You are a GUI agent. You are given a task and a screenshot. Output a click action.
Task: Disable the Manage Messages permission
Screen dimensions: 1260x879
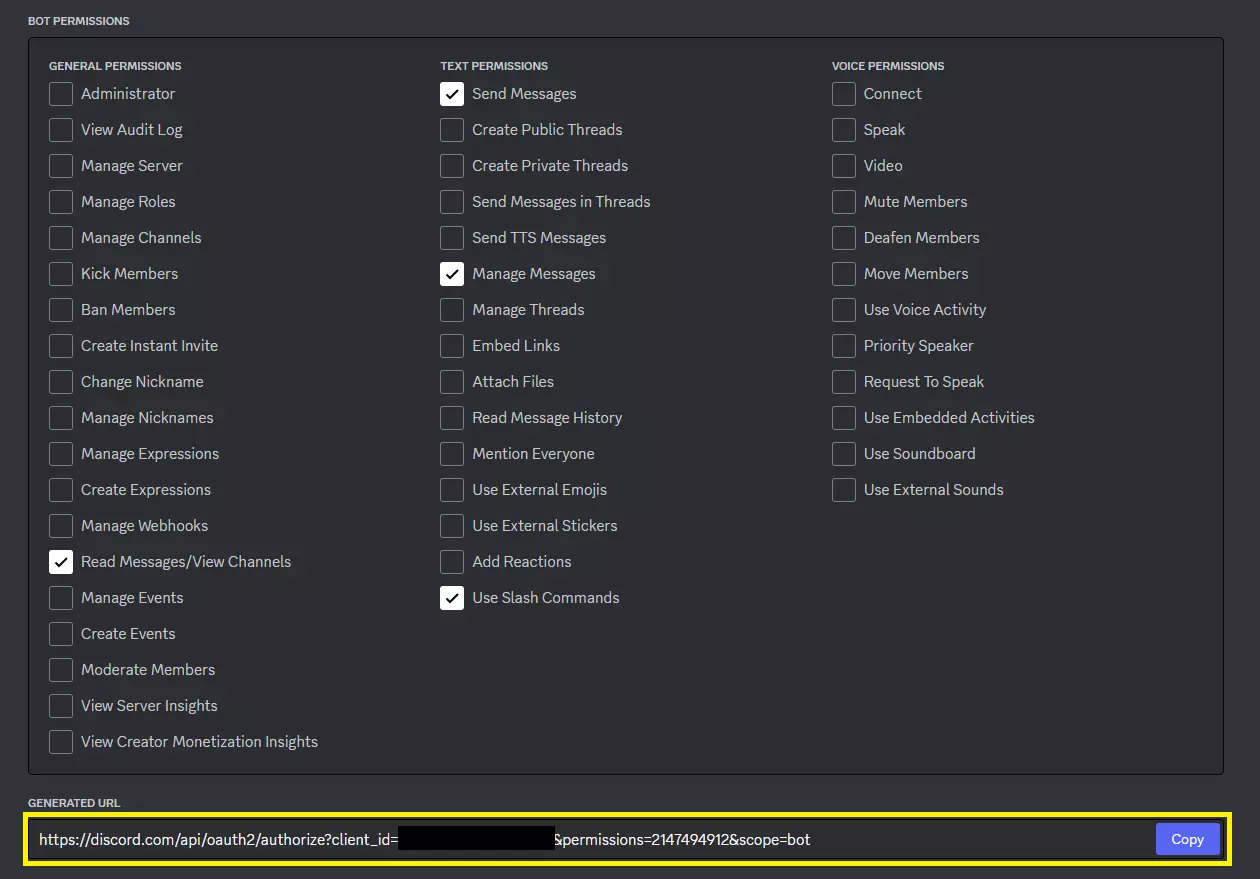452,274
